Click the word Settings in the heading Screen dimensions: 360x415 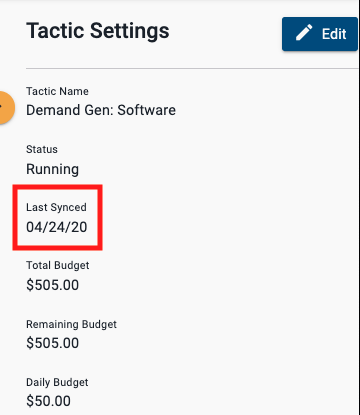(130, 31)
